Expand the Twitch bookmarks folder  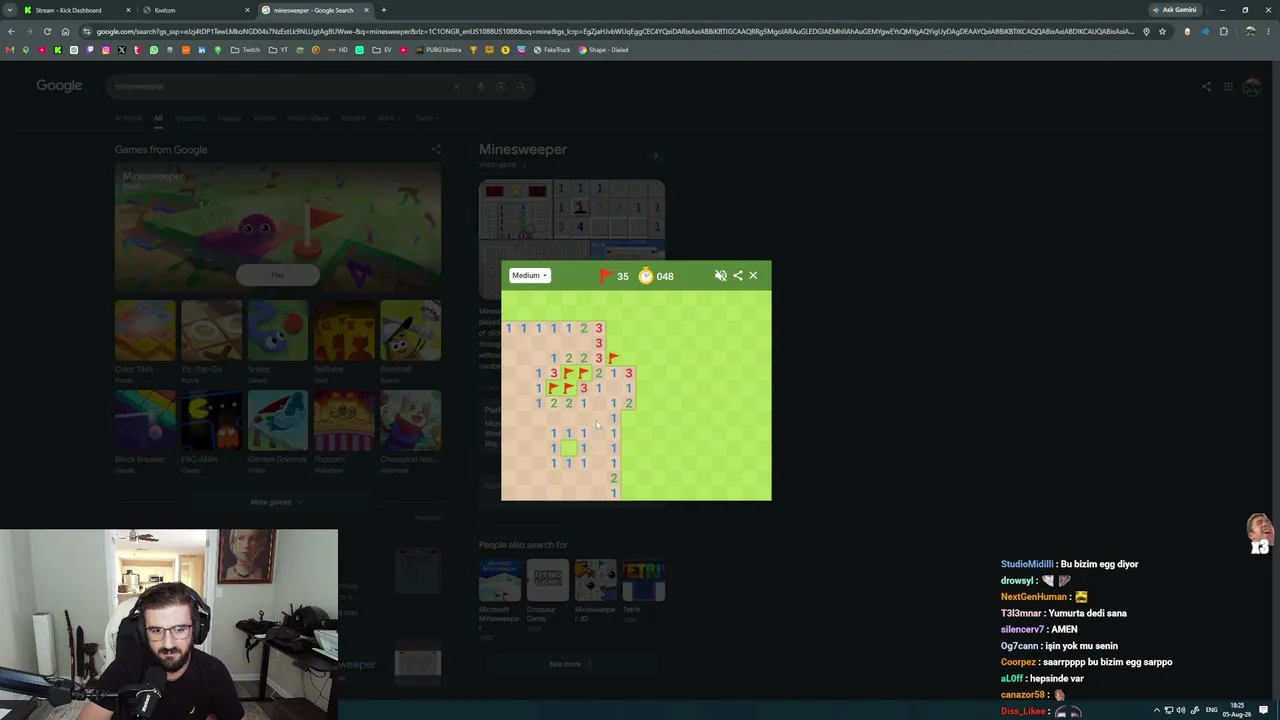(245, 50)
